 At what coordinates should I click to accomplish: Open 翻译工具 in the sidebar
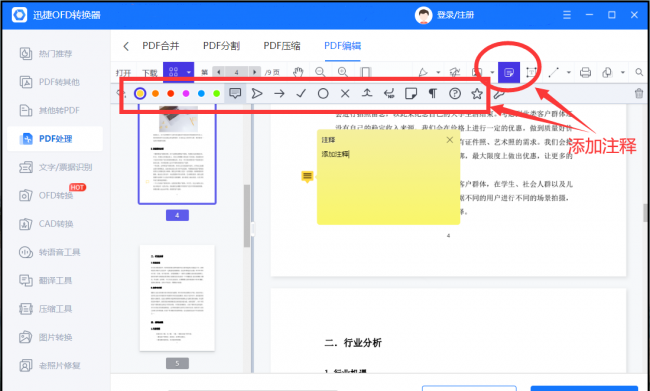(55, 280)
